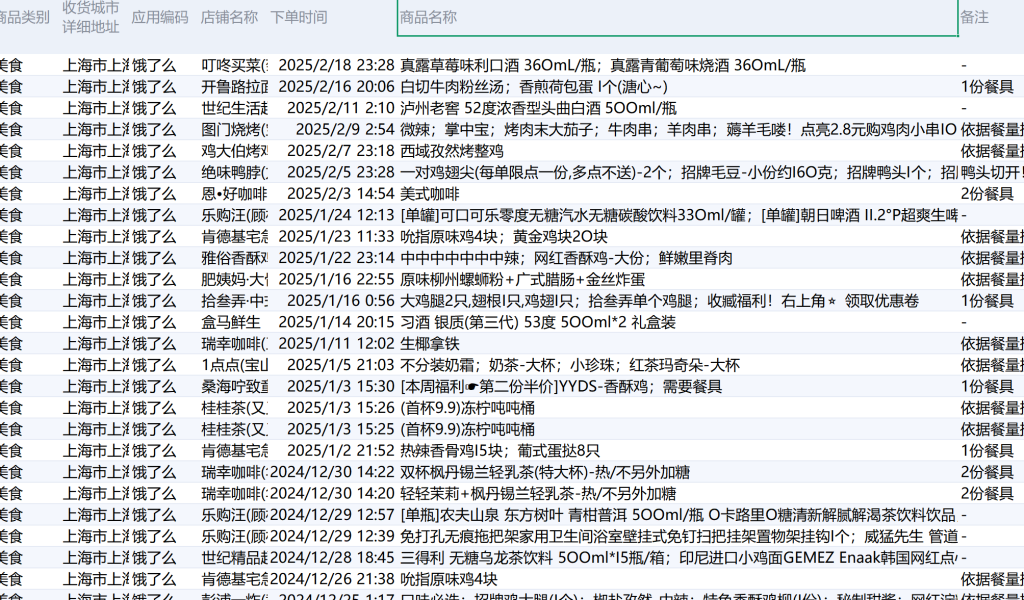Select the date cell 2025/1/23 11:33
This screenshot has width=1024, height=600.
(x=336, y=237)
